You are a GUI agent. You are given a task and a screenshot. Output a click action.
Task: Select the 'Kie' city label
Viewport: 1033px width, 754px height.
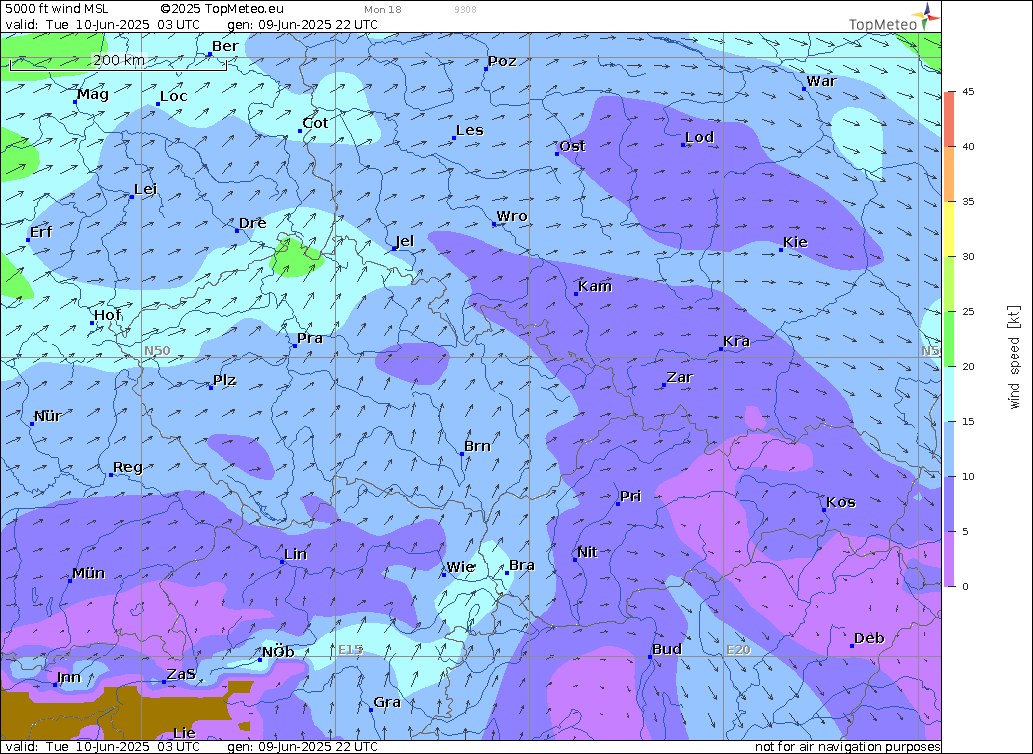[796, 242]
